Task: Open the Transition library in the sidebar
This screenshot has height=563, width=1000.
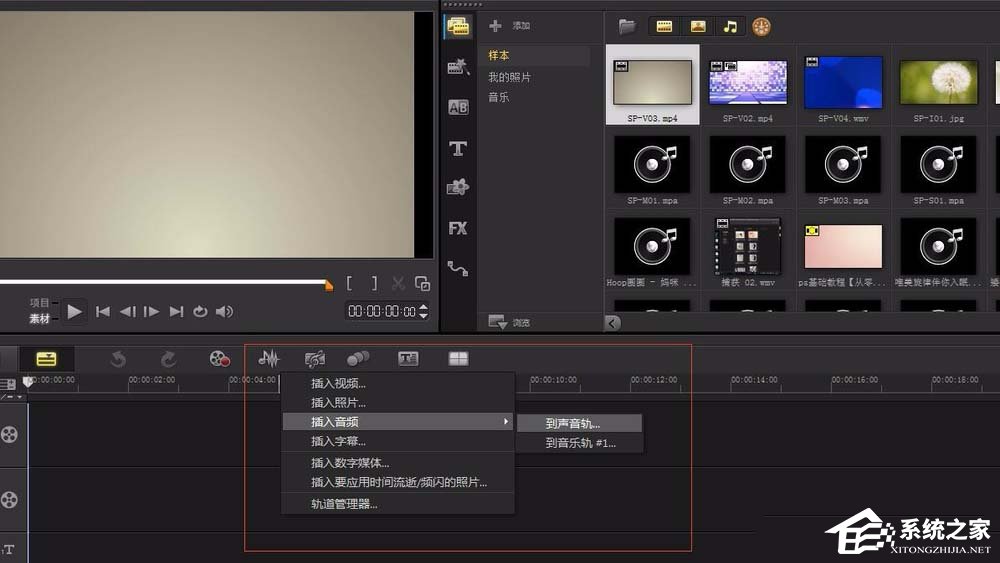Action: [x=458, y=107]
